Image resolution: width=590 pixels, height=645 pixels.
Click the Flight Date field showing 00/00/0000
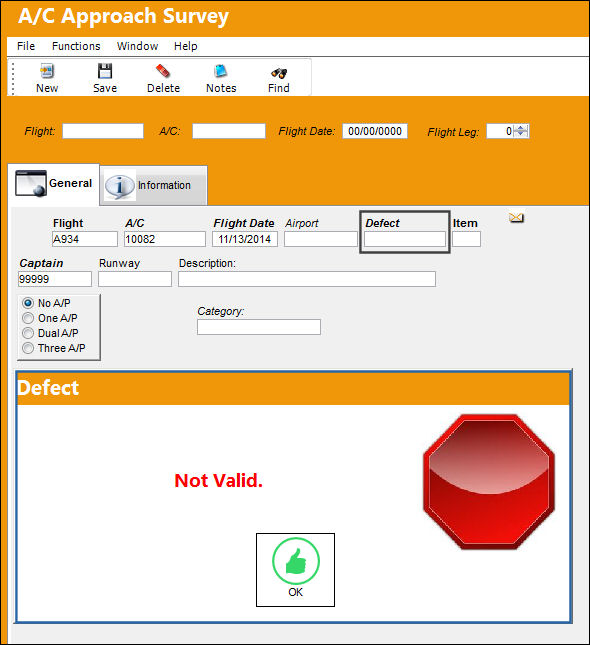[x=375, y=131]
